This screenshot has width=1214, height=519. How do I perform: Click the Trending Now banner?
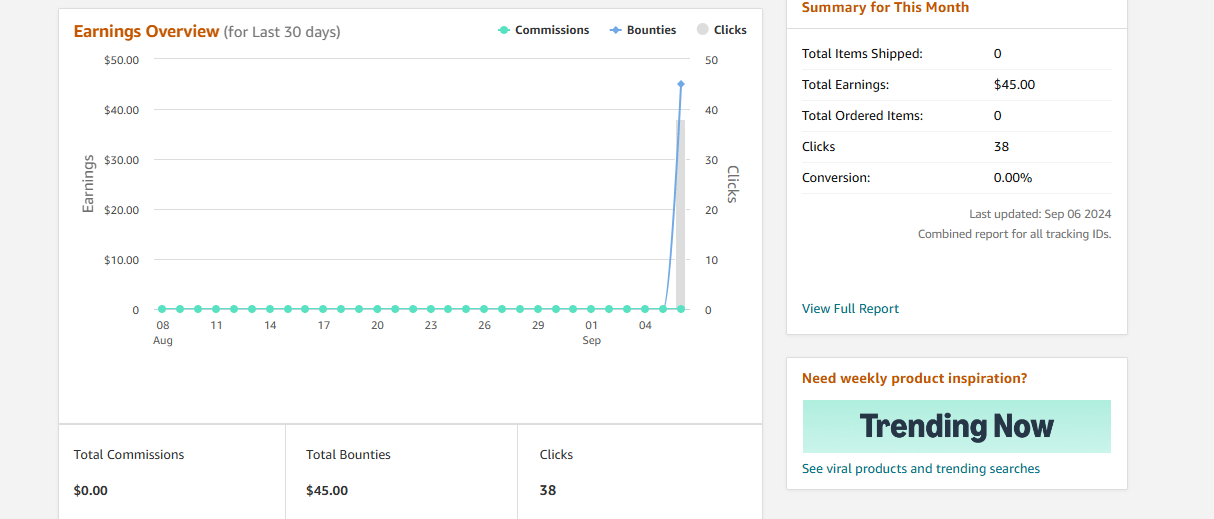click(x=956, y=427)
